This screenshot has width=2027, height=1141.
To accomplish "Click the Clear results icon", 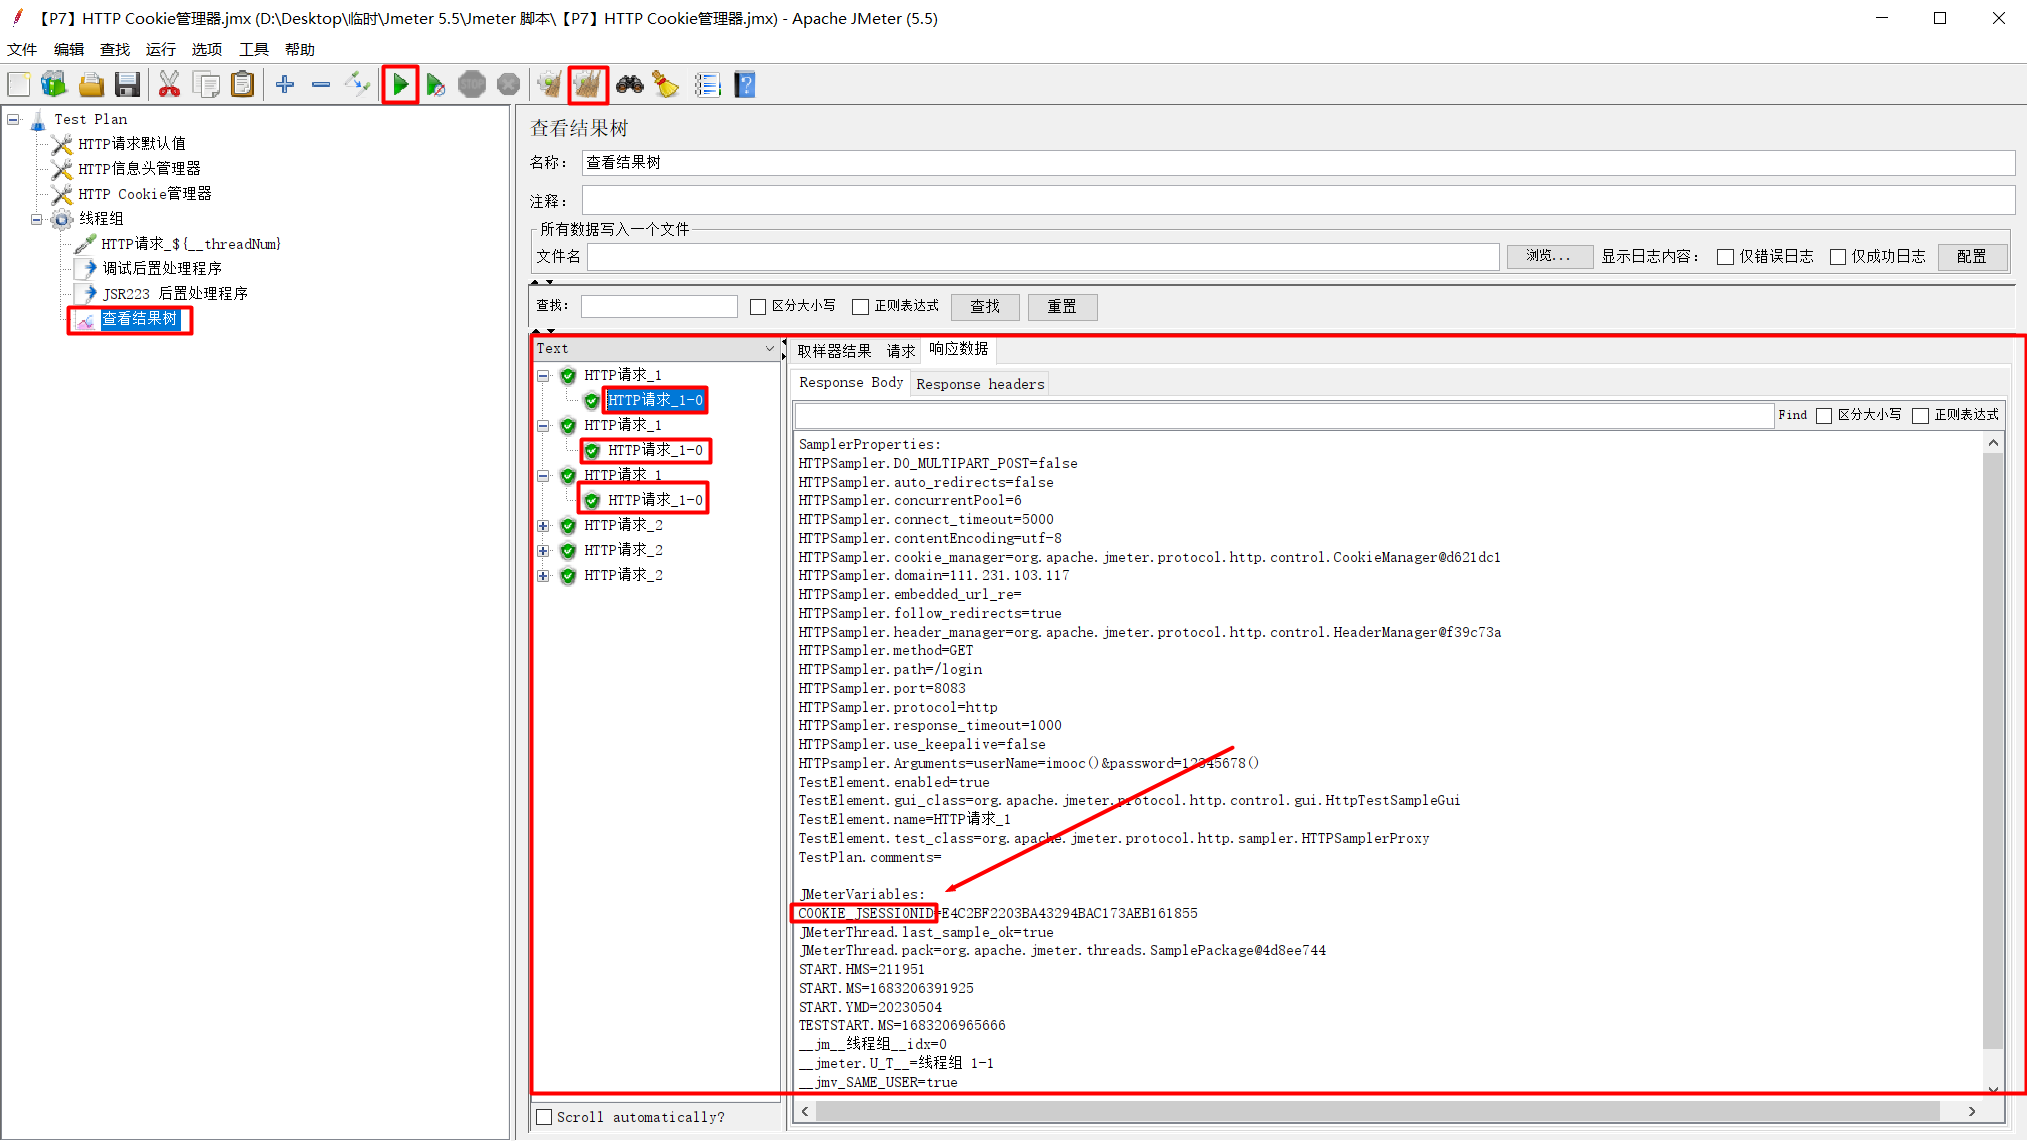I will (x=549, y=85).
